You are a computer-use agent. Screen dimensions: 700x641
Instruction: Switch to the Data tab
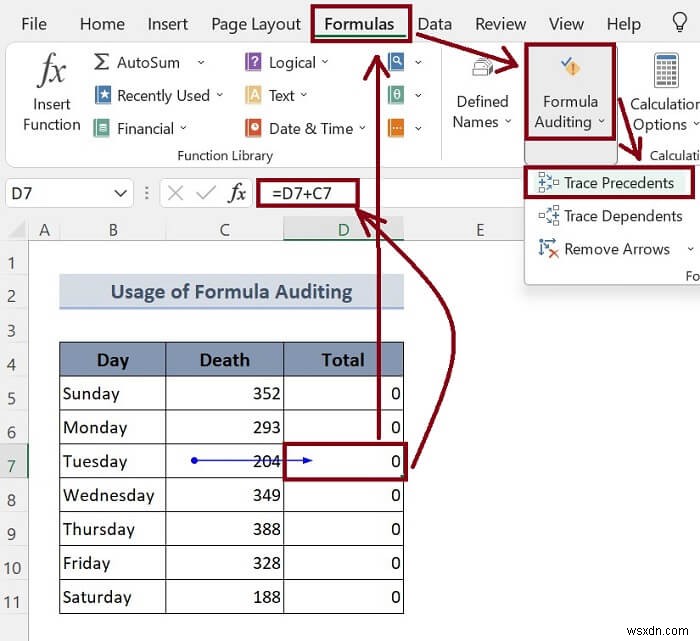coord(434,24)
